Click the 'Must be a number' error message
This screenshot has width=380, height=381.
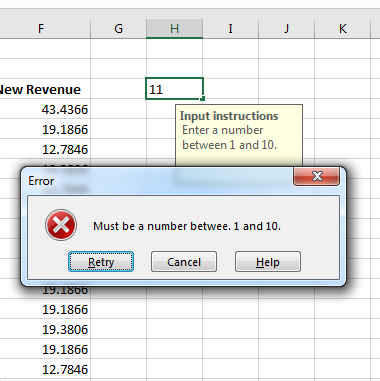[187, 226]
